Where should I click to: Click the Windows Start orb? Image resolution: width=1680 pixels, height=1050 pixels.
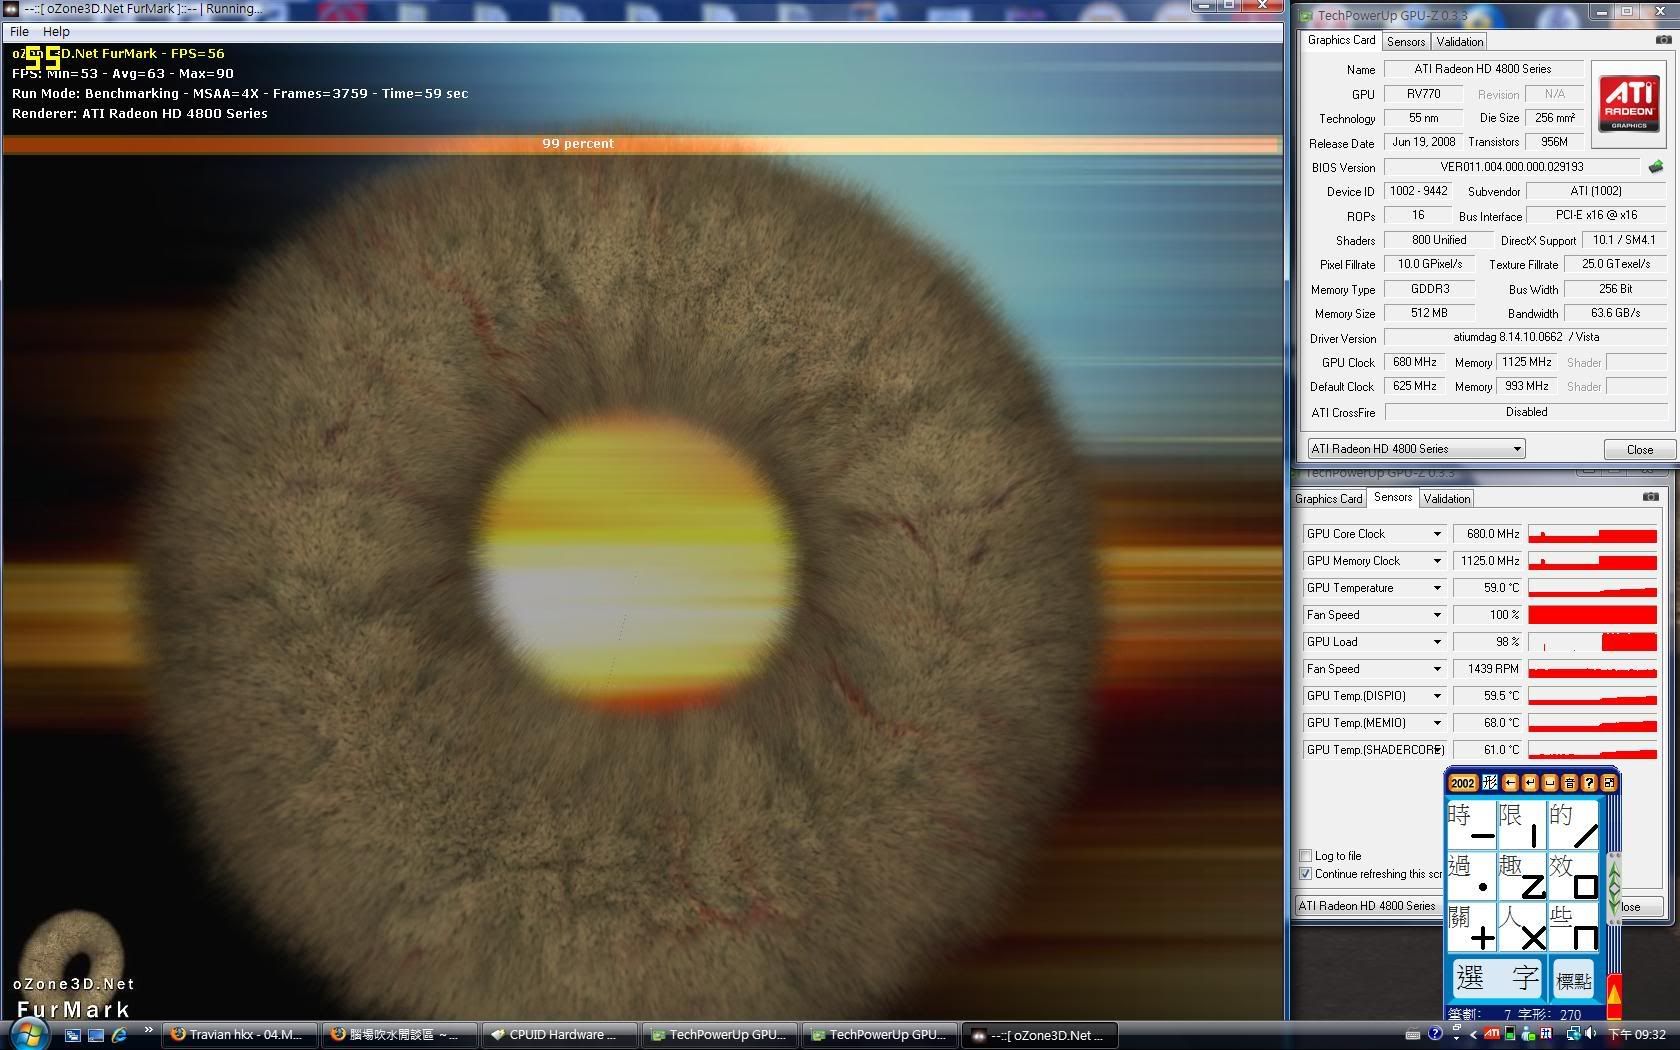pyautogui.click(x=27, y=1035)
